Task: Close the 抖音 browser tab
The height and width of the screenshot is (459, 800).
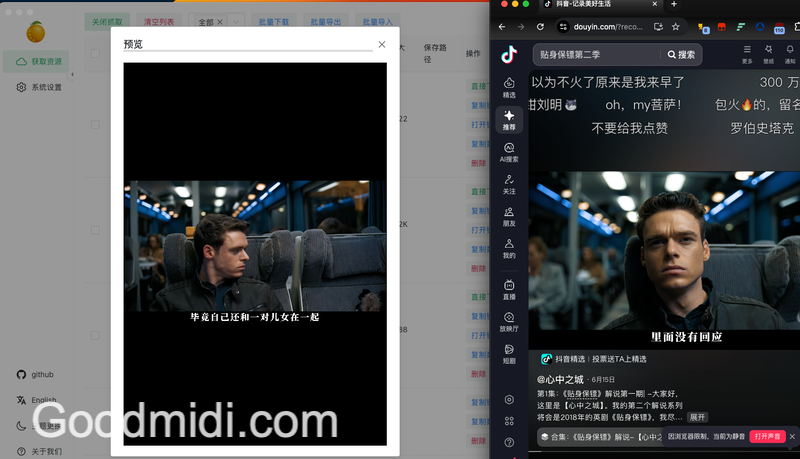Action: (x=655, y=4)
